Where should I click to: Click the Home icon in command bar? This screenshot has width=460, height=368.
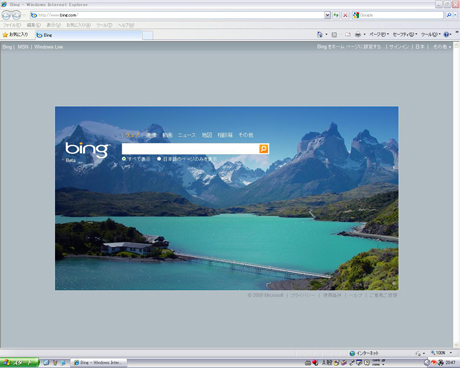[x=320, y=34]
